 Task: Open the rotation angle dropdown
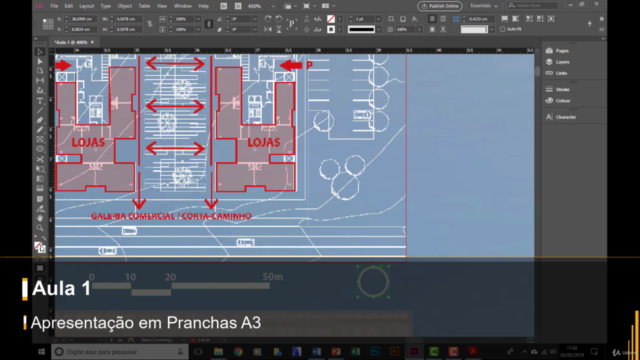click(x=255, y=19)
